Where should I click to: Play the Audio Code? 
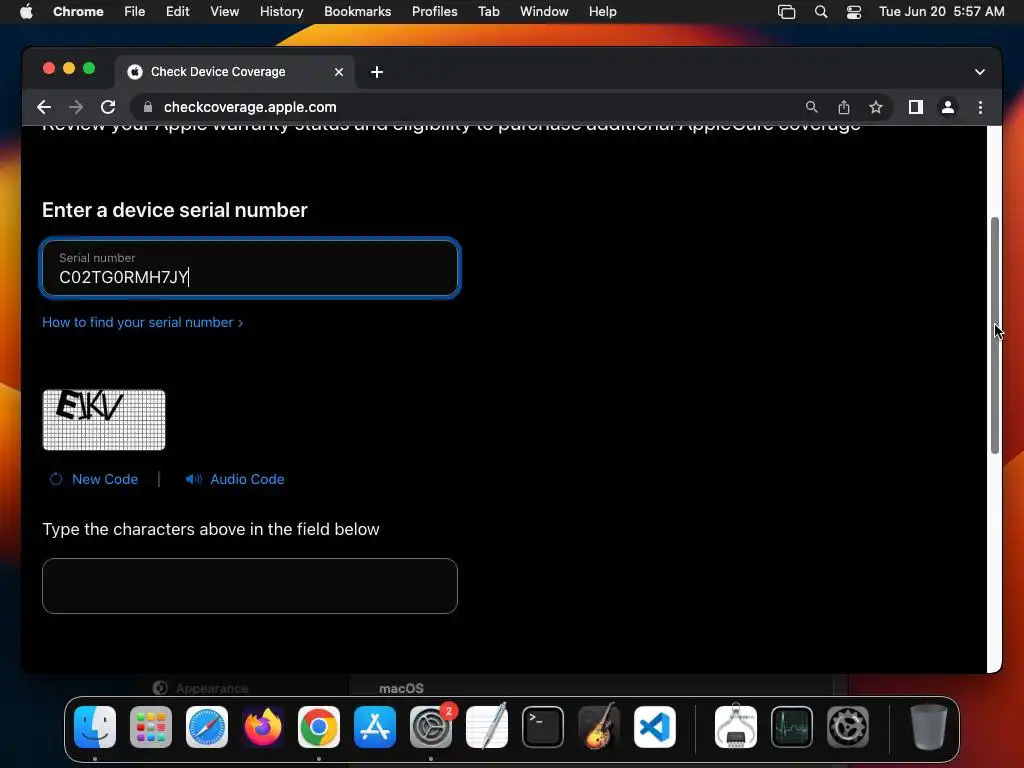235,479
